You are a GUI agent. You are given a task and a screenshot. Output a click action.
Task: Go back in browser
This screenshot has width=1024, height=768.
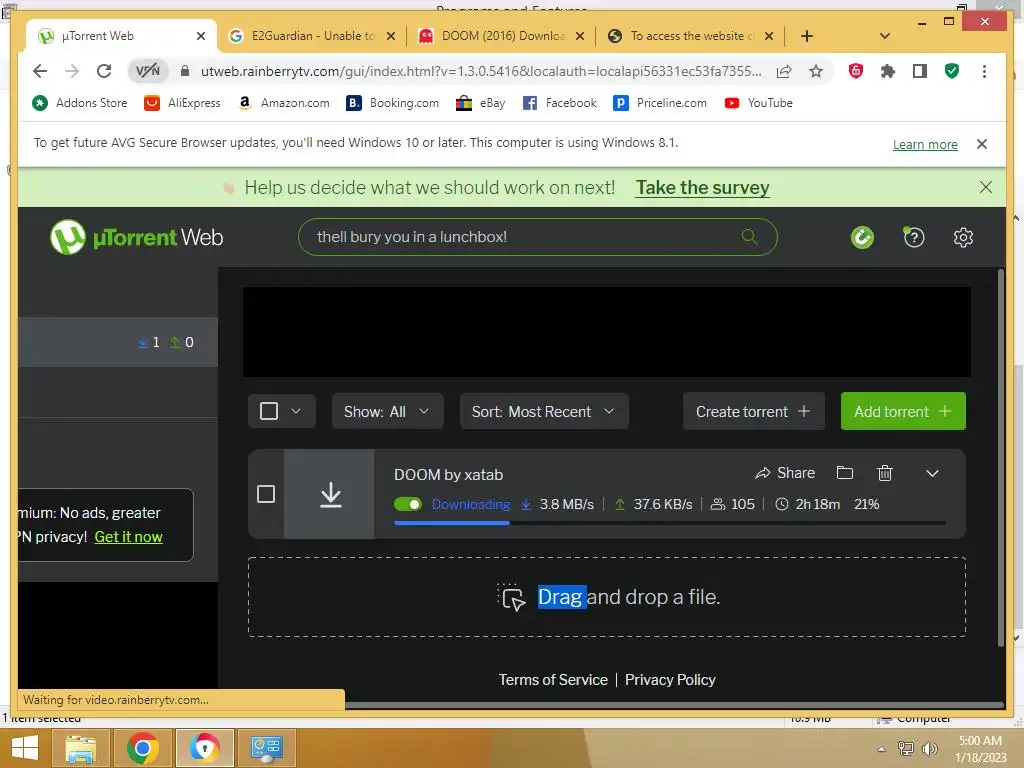tap(40, 71)
